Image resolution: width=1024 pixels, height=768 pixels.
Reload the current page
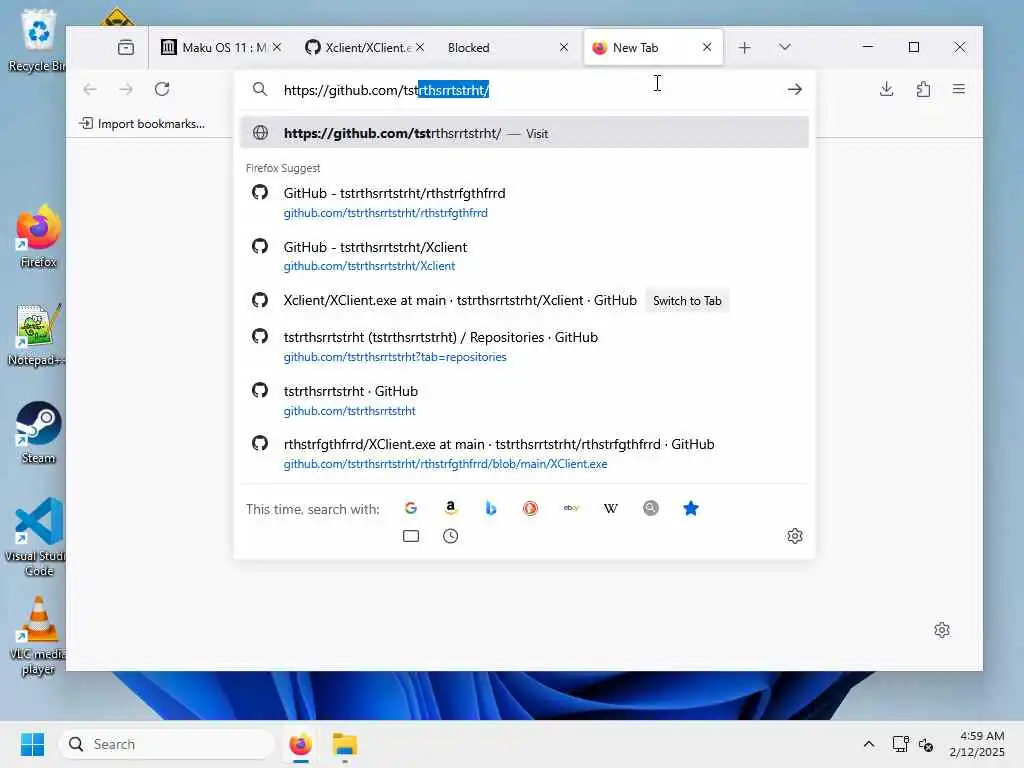[x=162, y=89]
